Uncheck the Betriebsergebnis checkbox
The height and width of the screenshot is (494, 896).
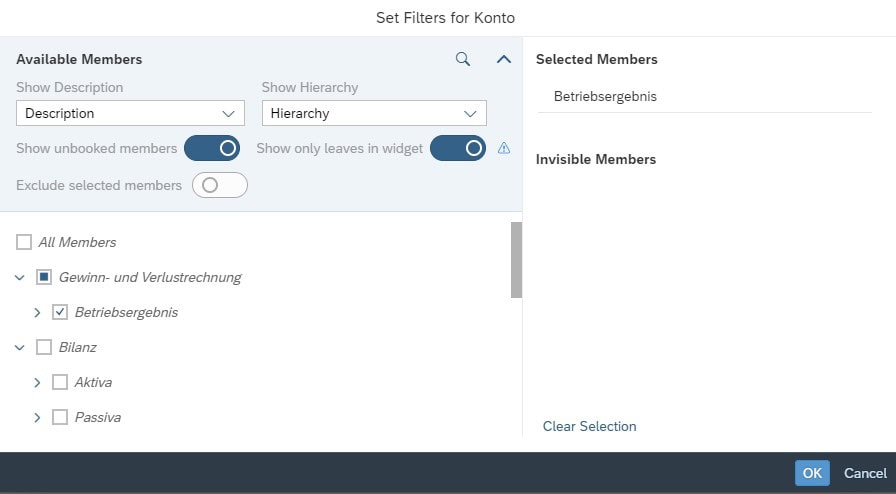coord(60,312)
